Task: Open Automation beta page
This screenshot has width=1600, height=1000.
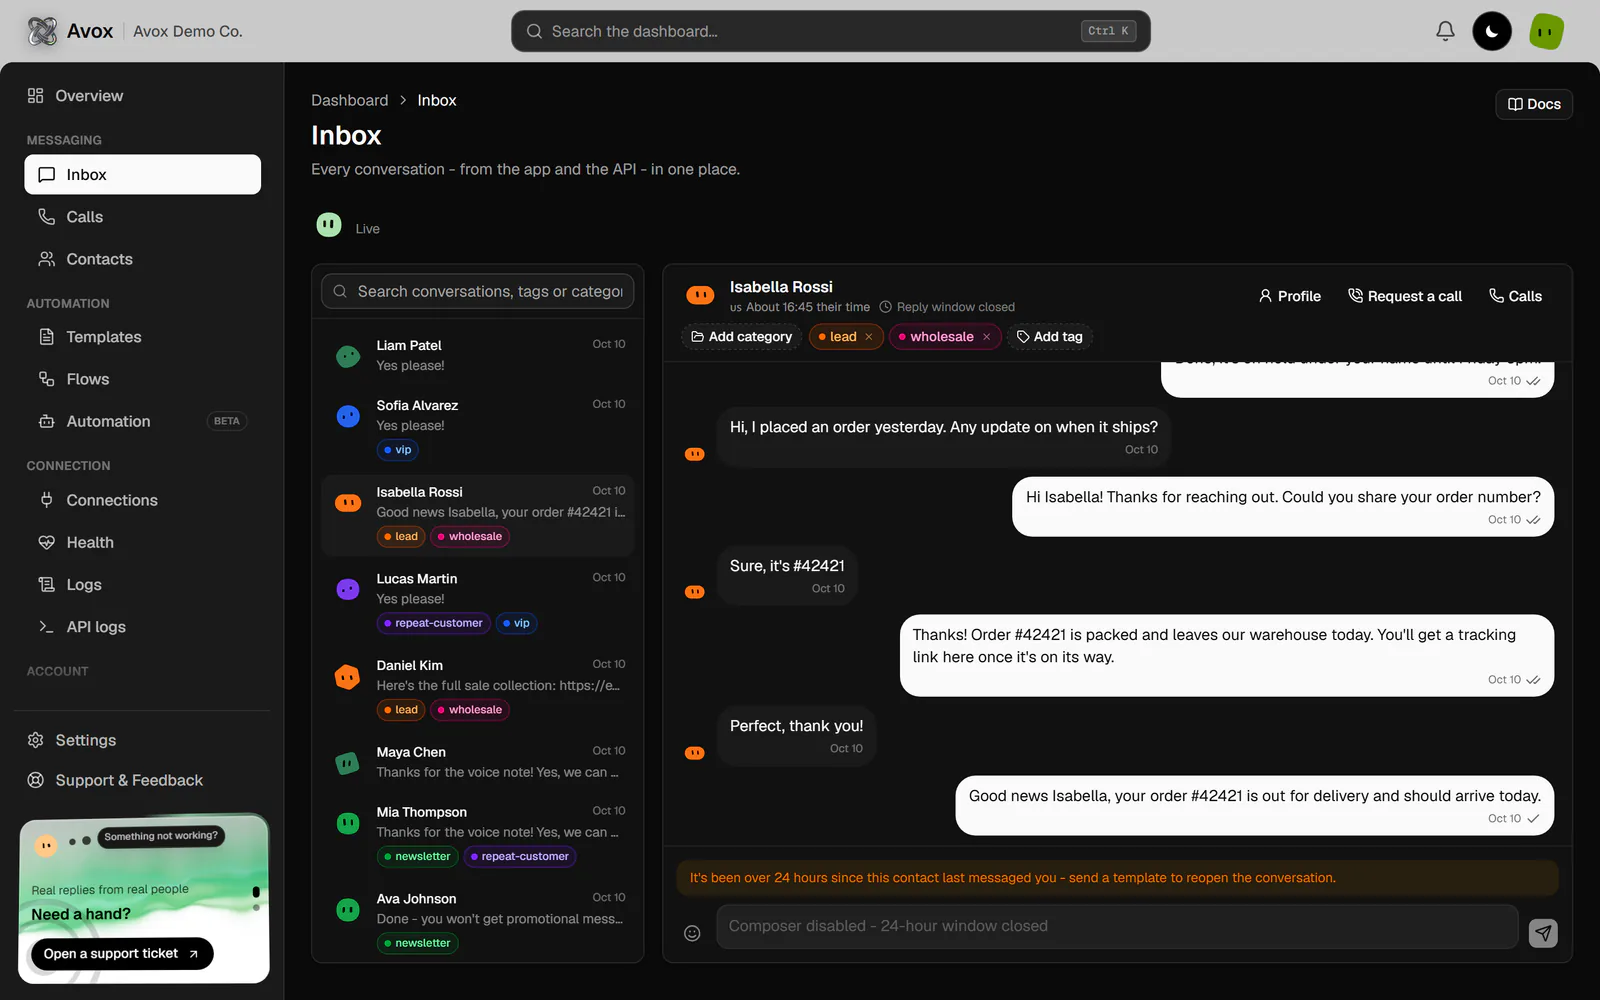Action: point(142,421)
